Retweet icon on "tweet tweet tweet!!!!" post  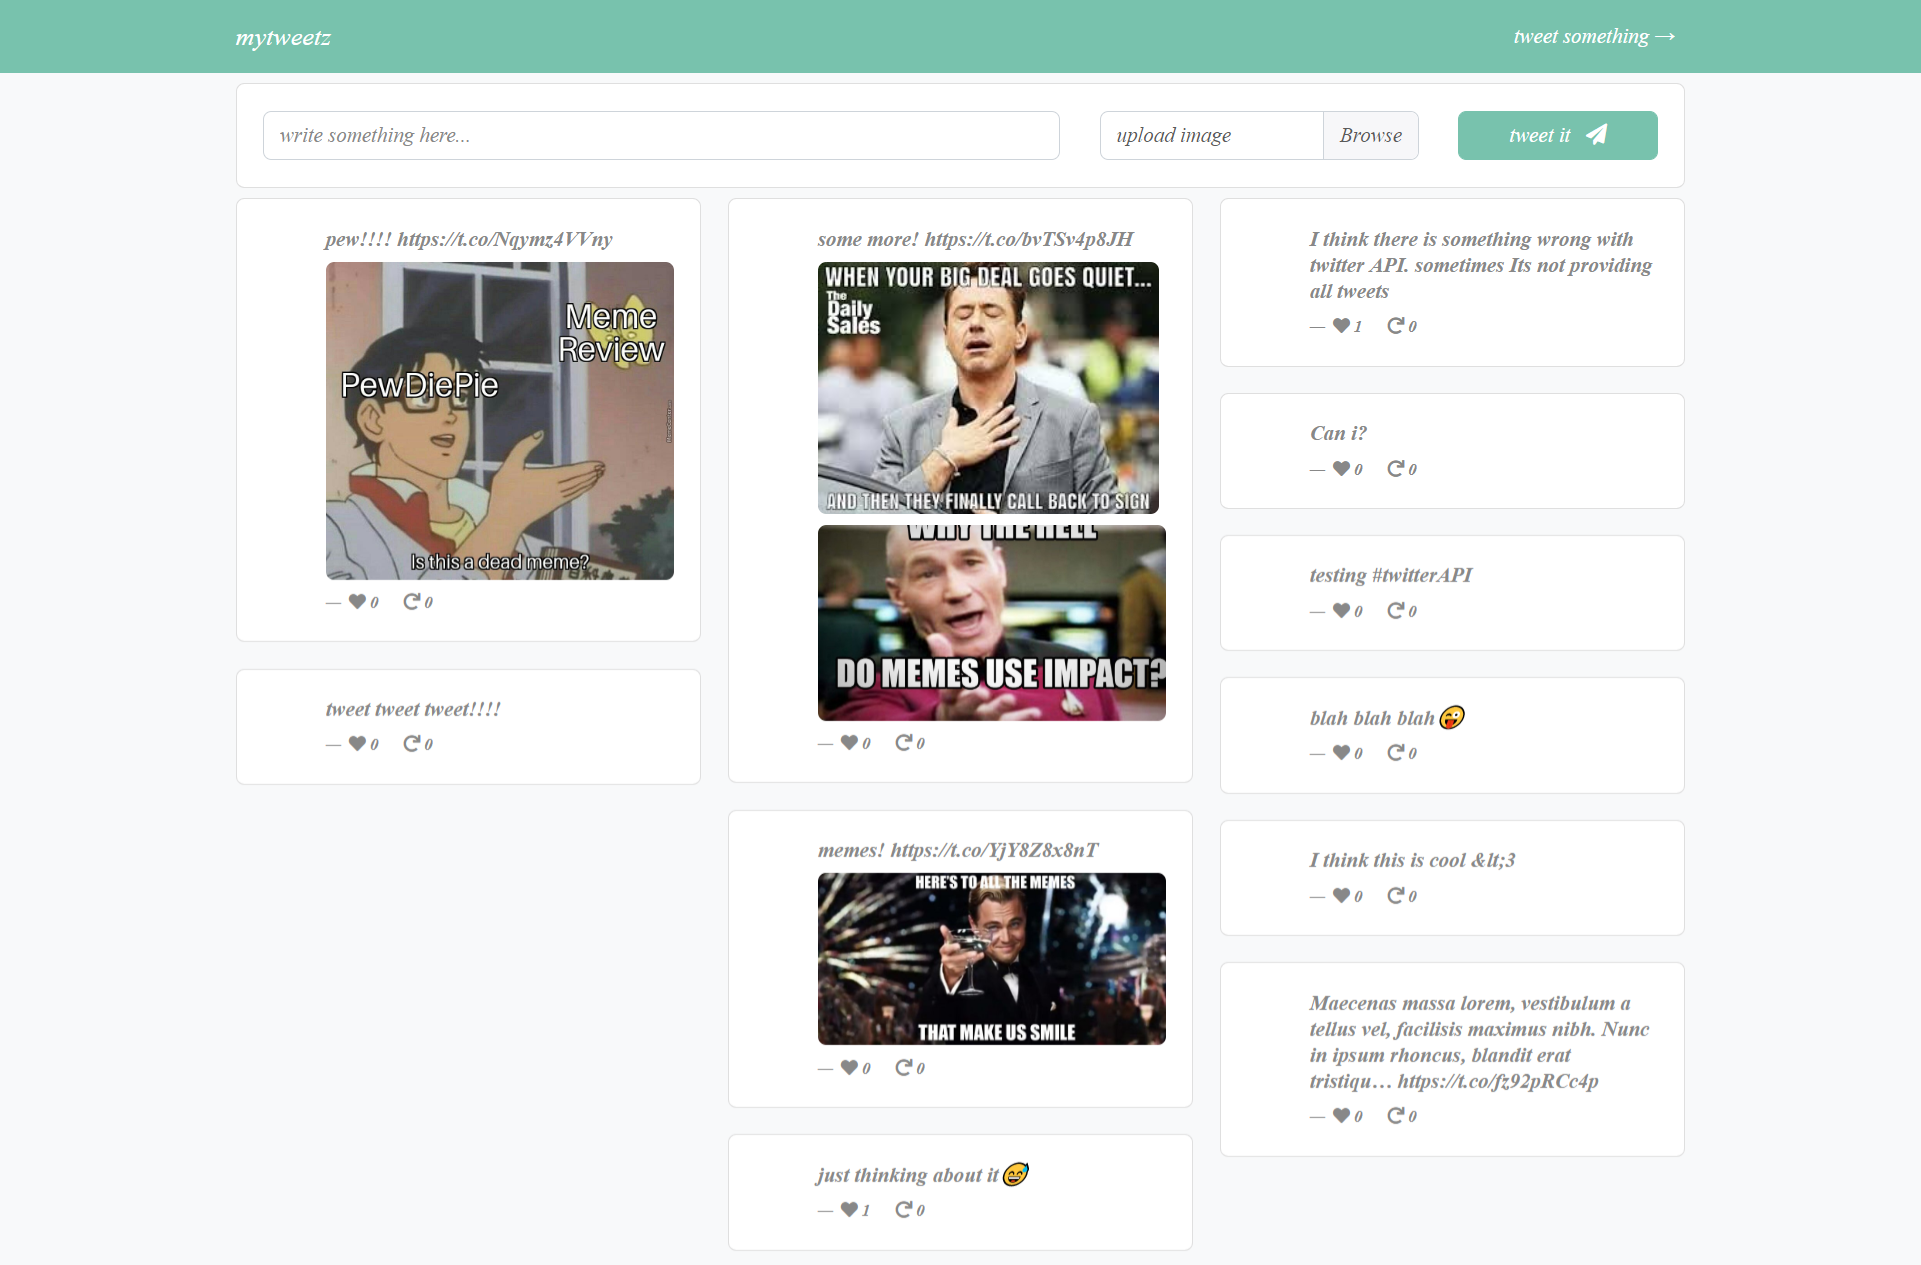411,743
